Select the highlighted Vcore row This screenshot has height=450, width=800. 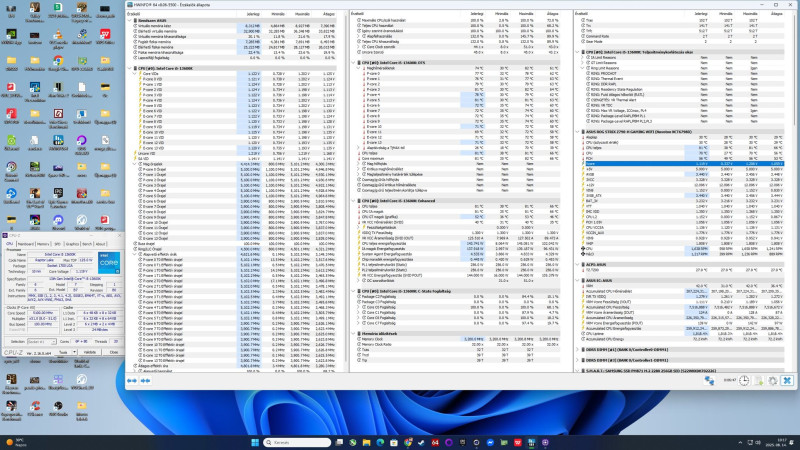pos(685,164)
